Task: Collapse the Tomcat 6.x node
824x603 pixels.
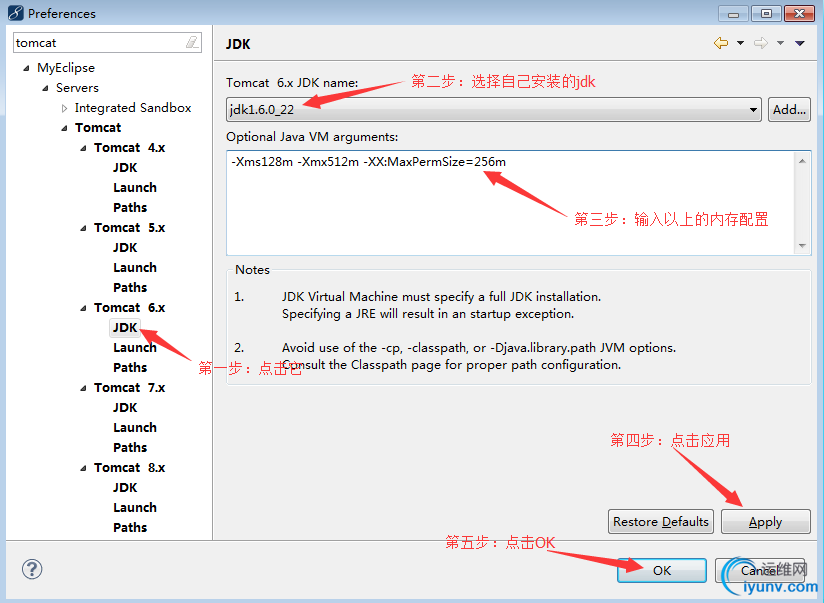Action: coord(83,308)
